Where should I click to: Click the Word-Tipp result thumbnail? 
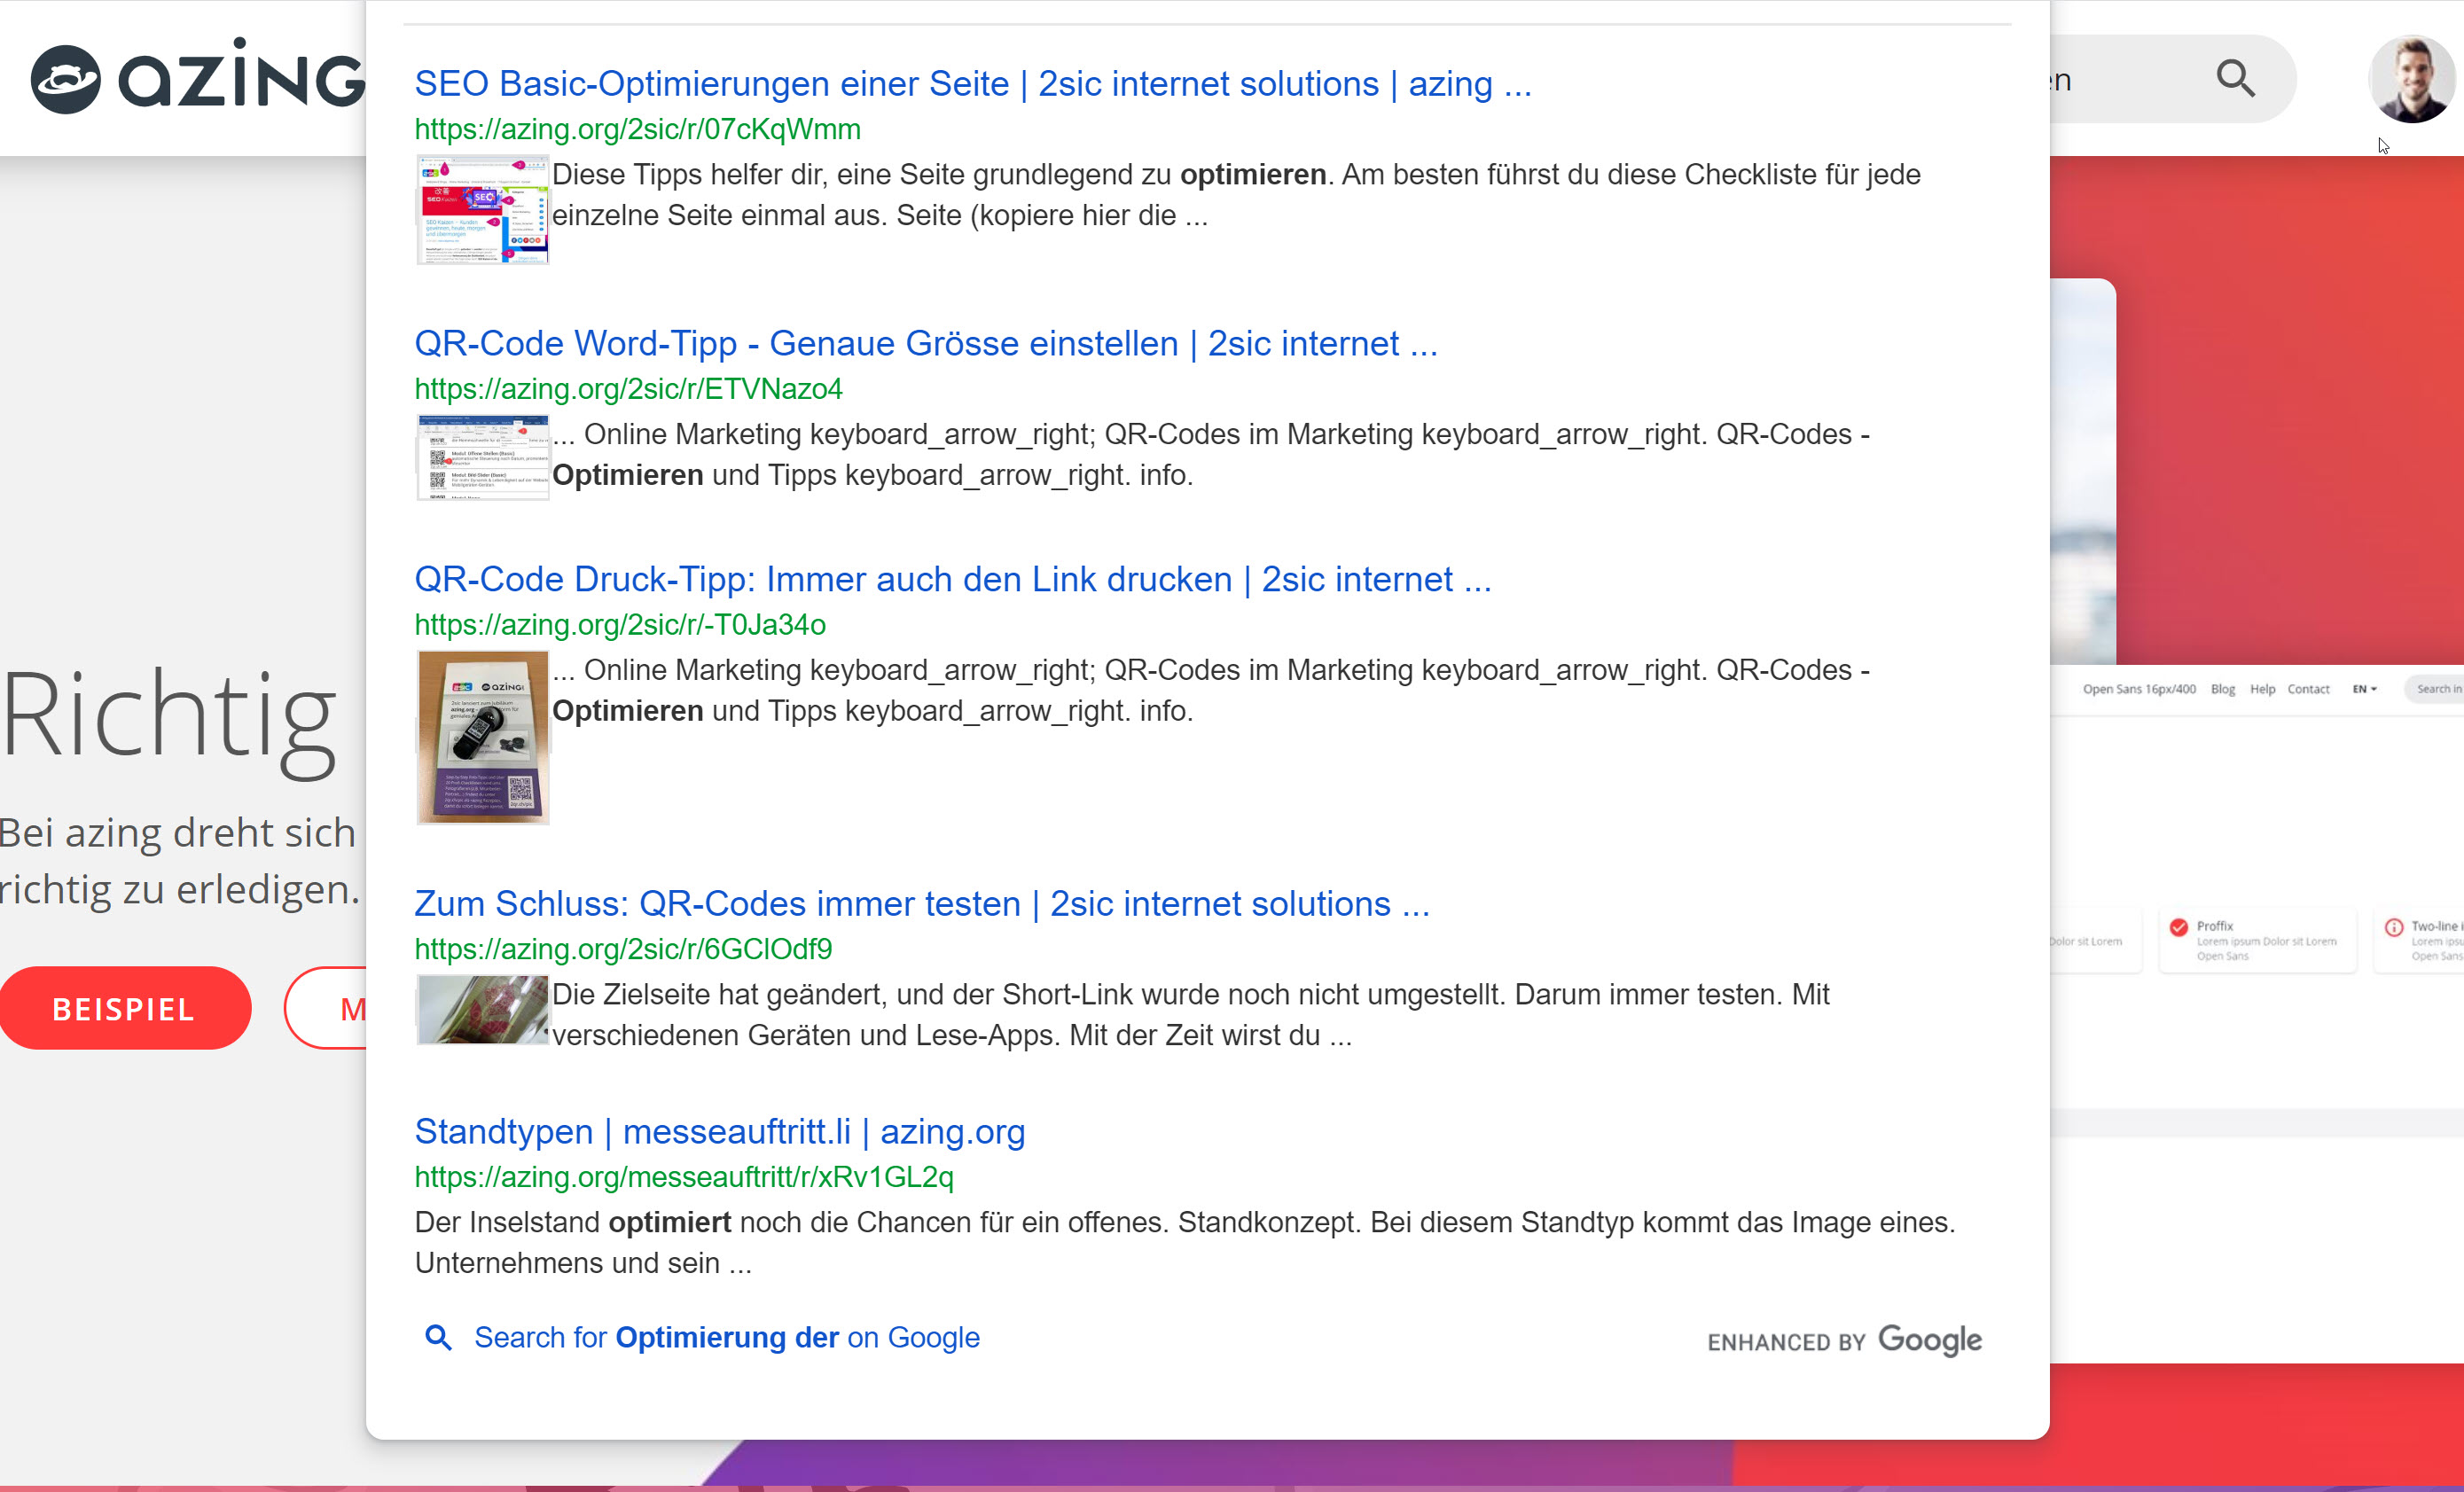click(x=482, y=457)
